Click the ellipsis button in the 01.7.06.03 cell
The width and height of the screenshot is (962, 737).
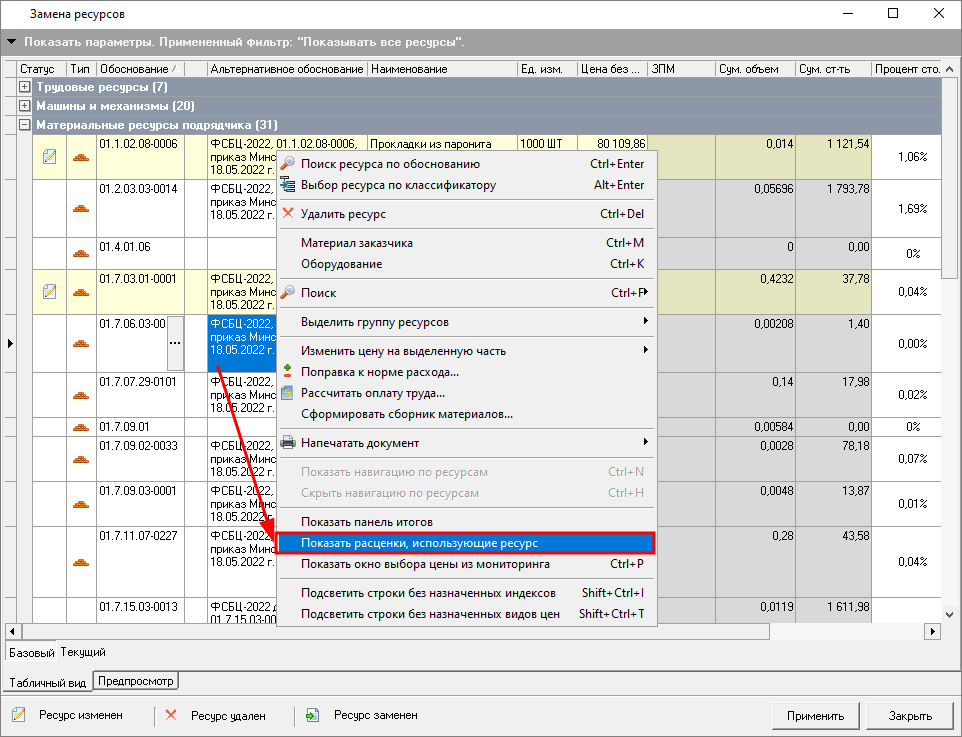click(x=176, y=343)
